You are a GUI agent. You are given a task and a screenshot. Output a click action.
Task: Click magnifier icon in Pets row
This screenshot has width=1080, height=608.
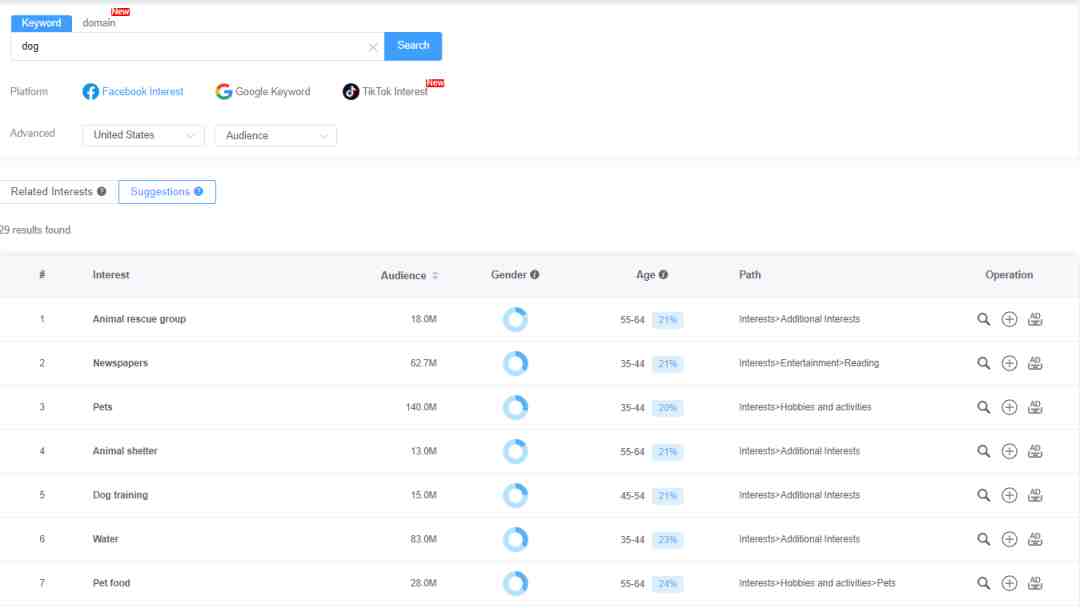pos(983,408)
